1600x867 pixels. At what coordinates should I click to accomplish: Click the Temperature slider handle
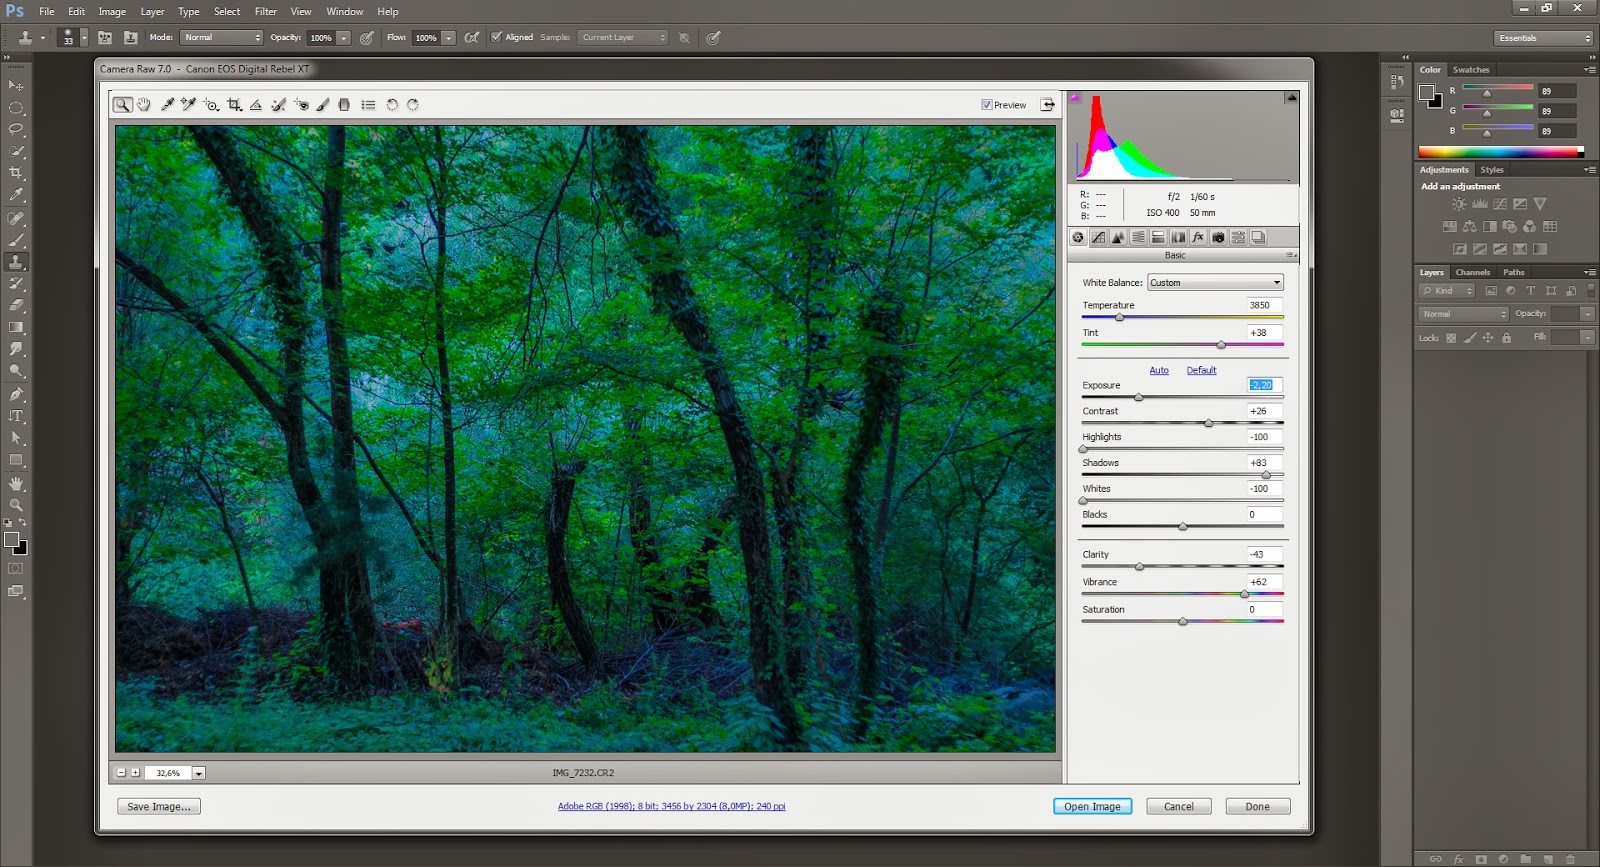pyautogui.click(x=1119, y=317)
